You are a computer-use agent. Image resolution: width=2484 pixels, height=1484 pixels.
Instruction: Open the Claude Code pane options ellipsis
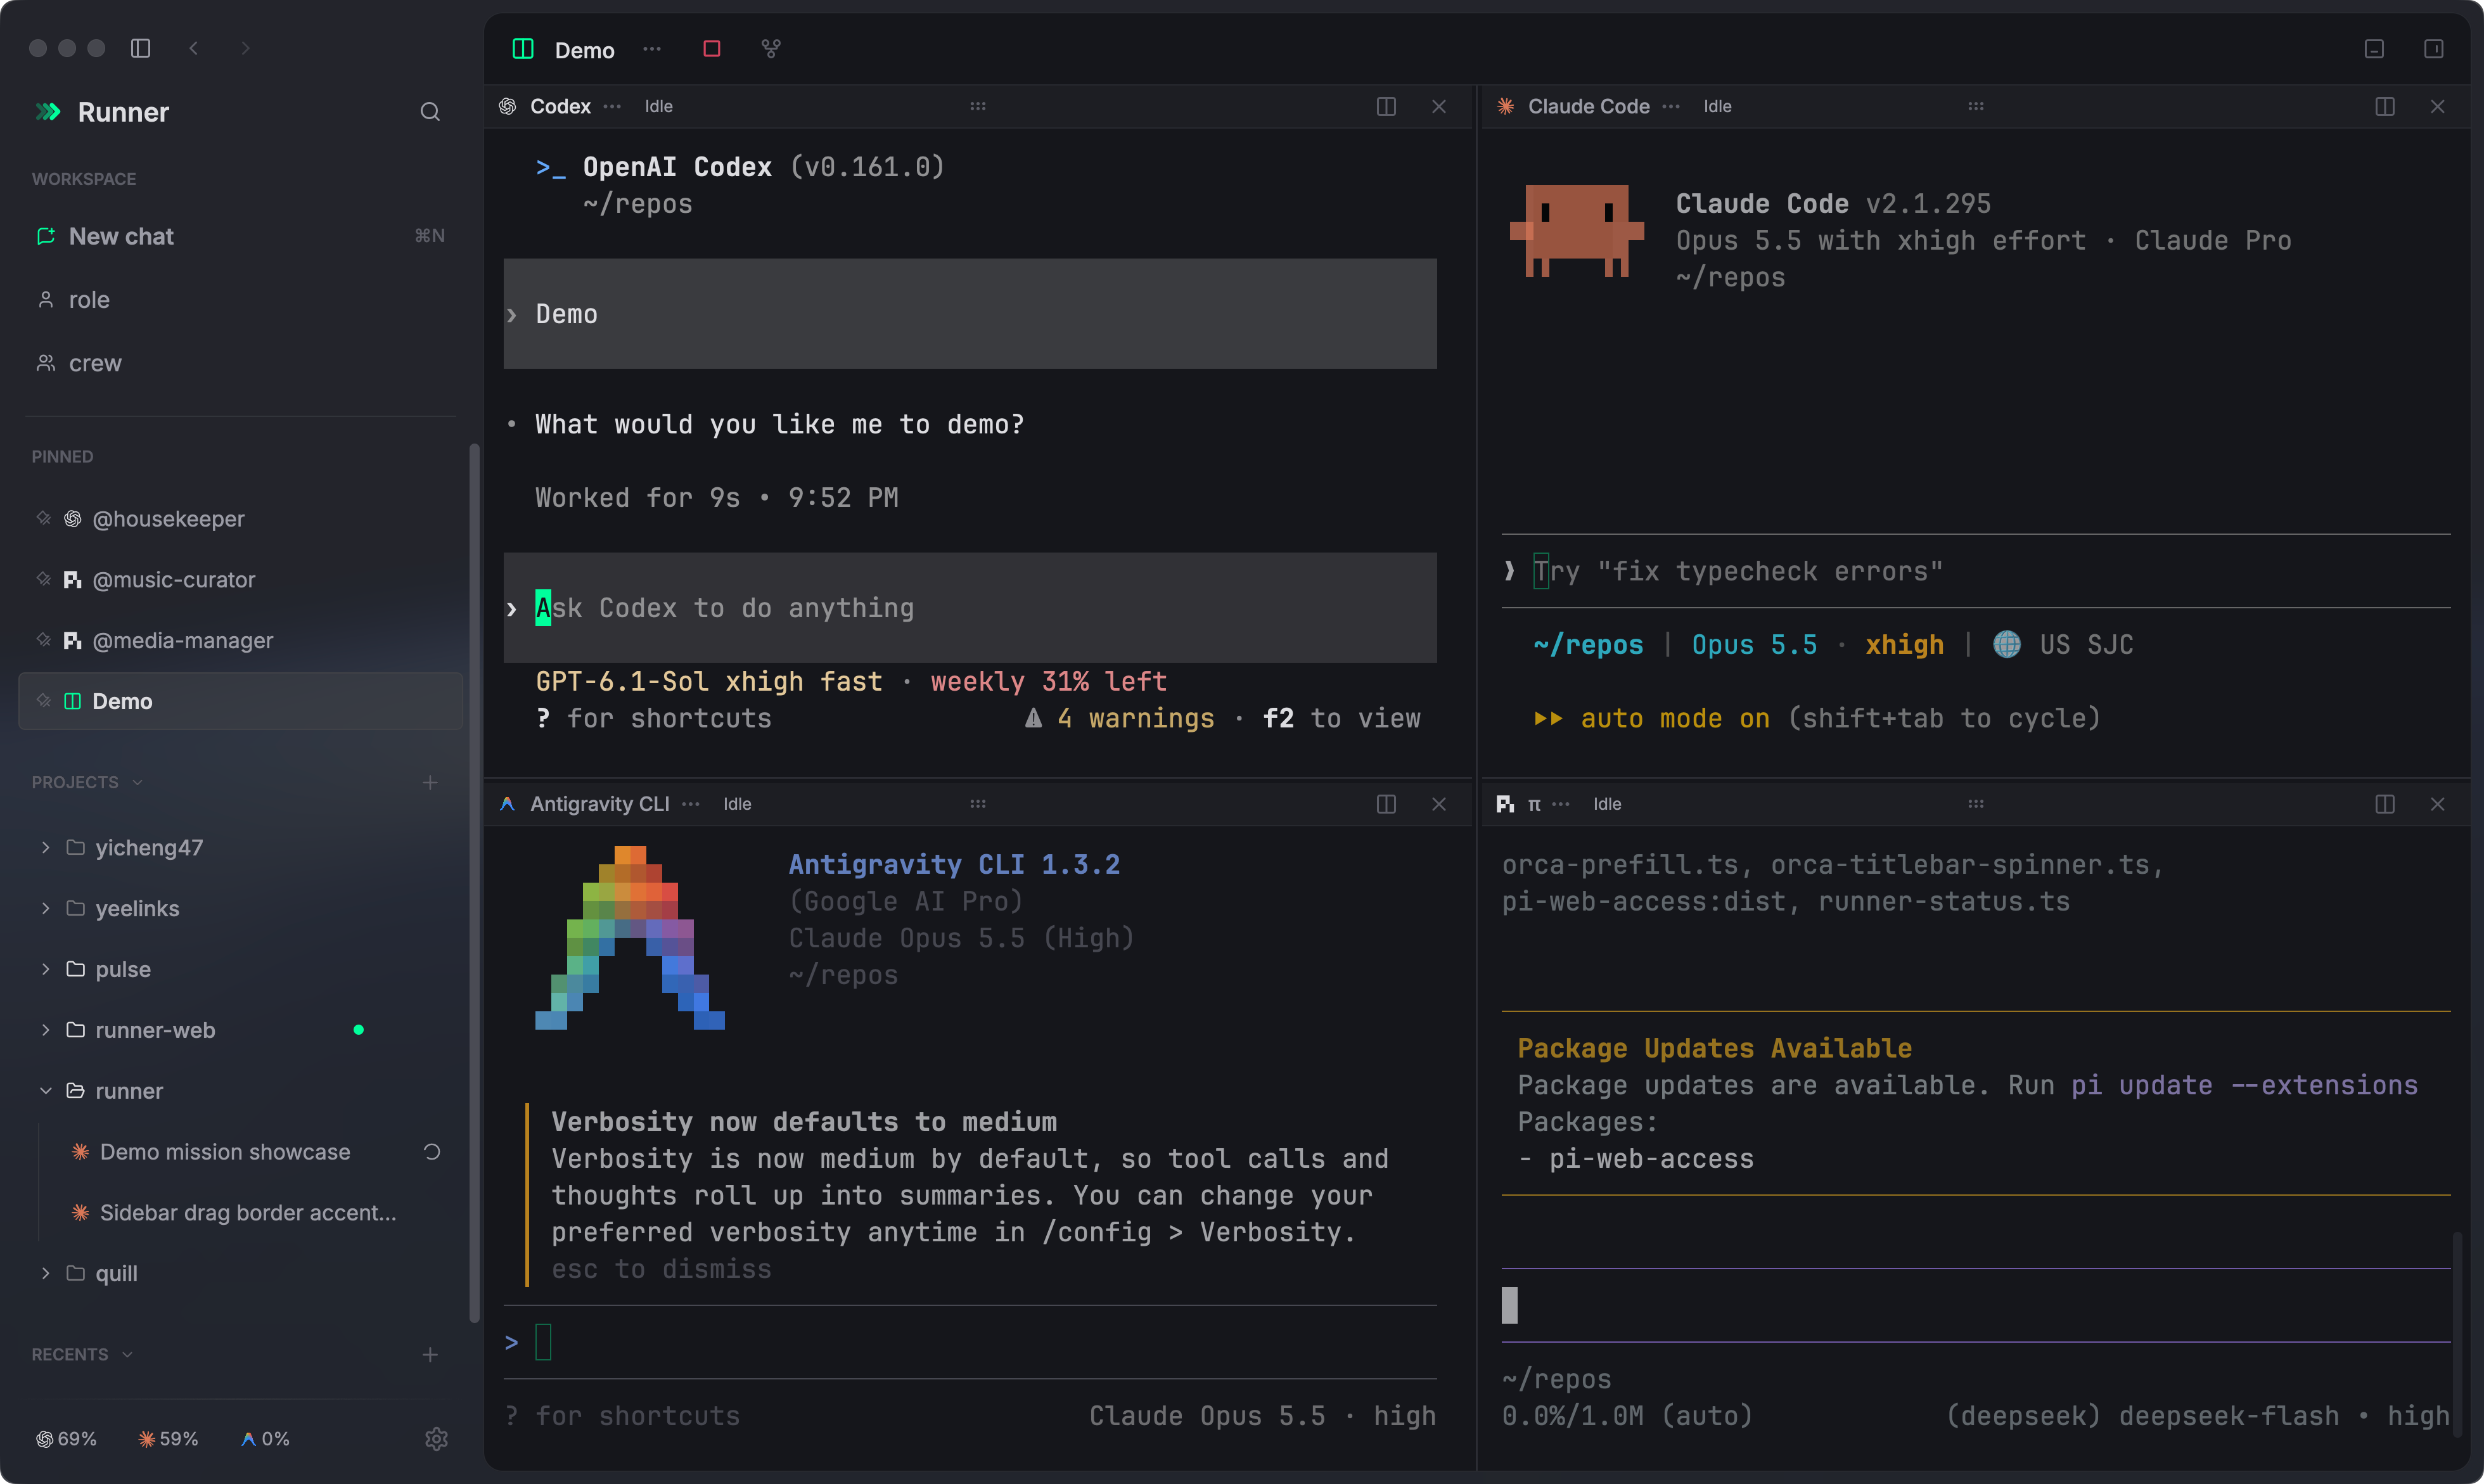(1671, 106)
